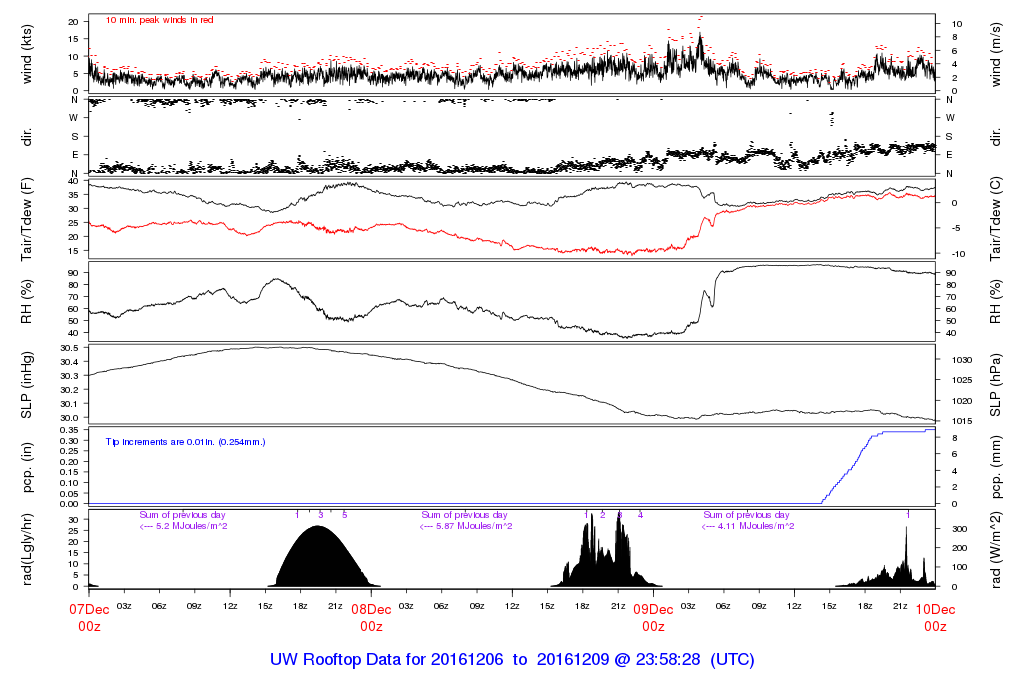Select the "Tair/Tdew (F)" axis label
1024x700 pixels.
(x=27, y=219)
